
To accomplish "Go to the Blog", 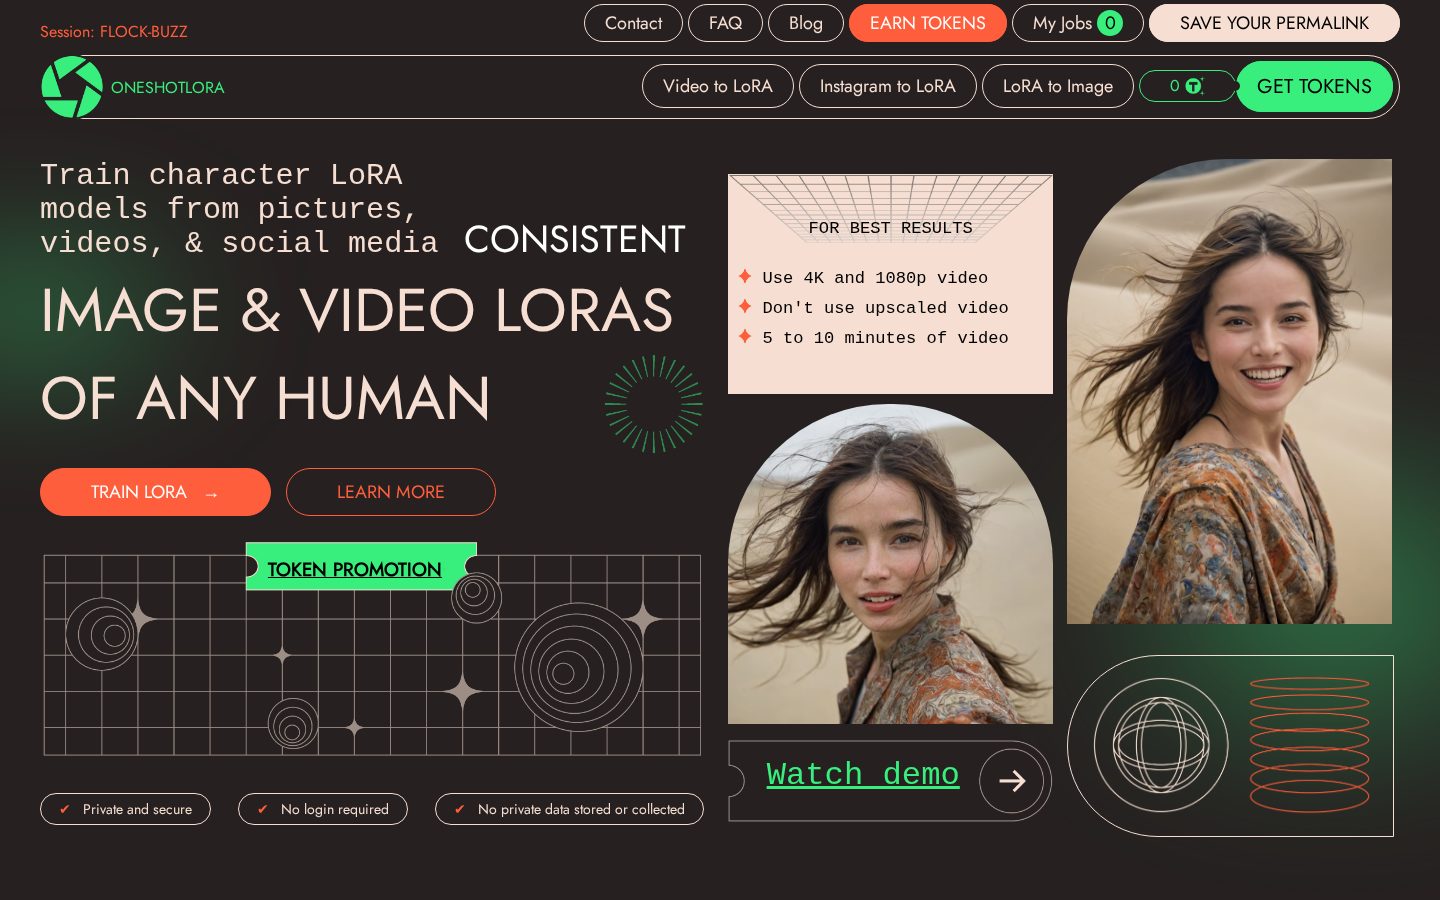I will click(x=805, y=23).
